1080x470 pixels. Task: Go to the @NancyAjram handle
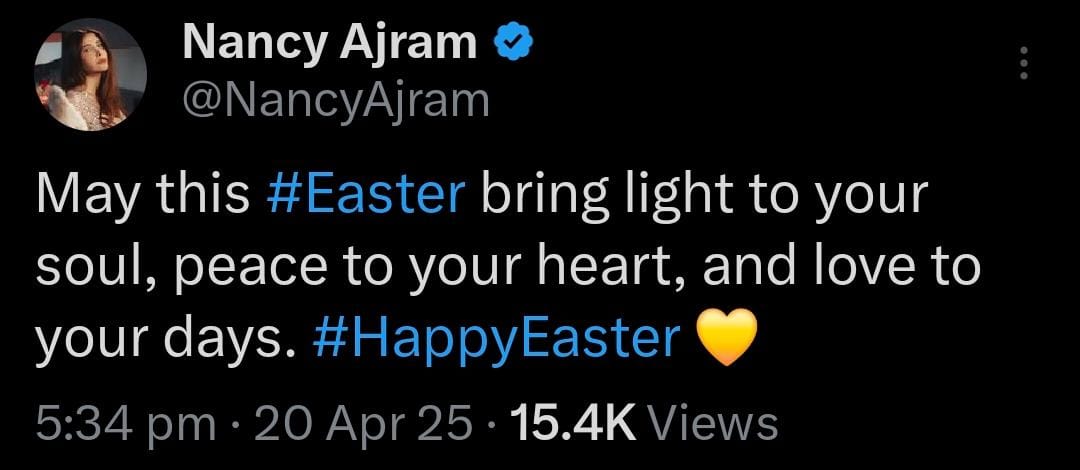[335, 100]
